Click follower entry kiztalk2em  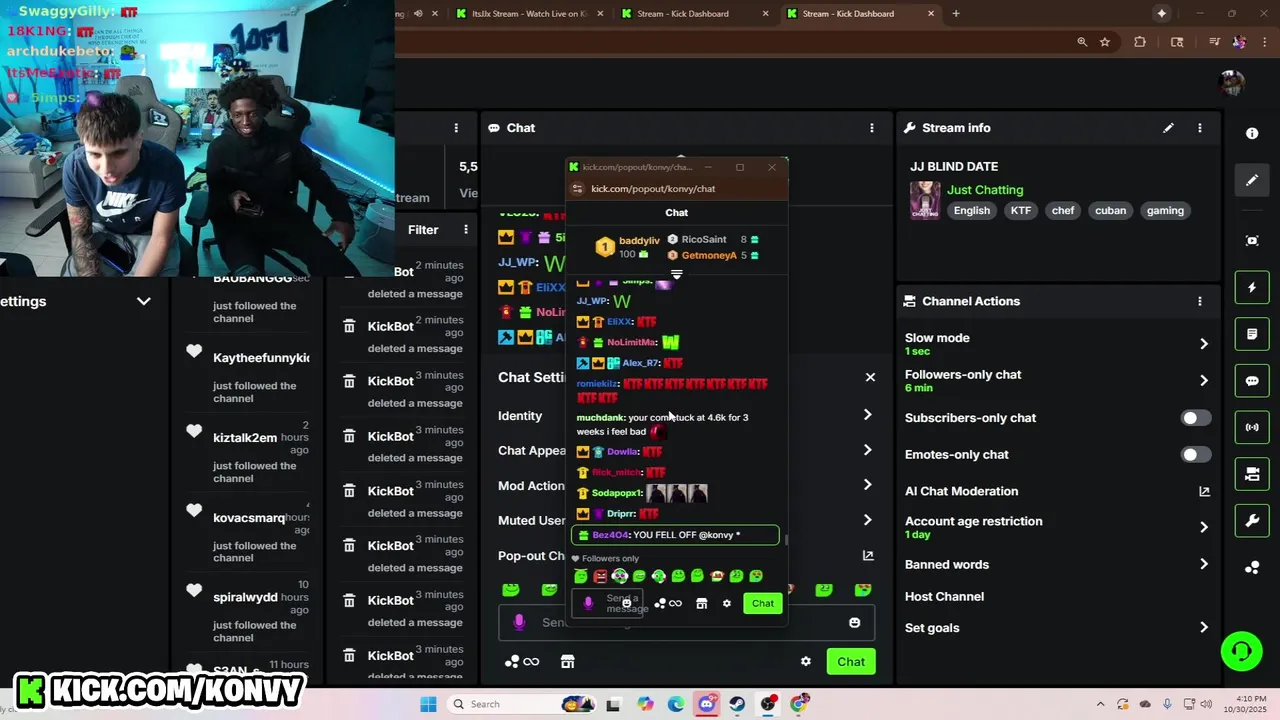tap(245, 438)
